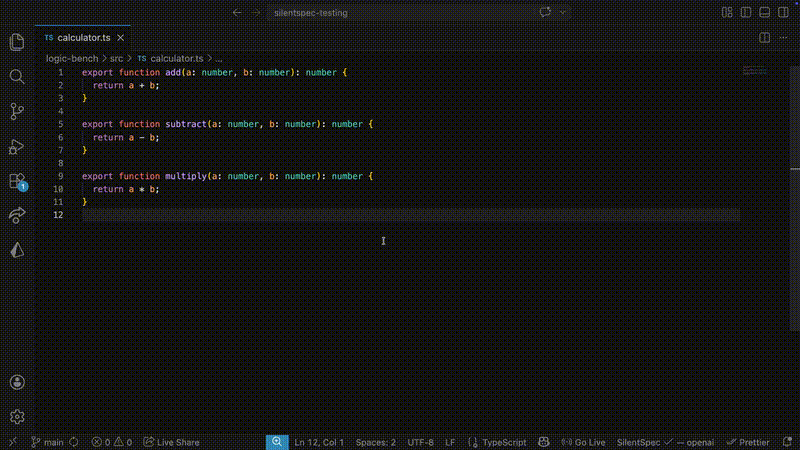Image resolution: width=800 pixels, height=450 pixels.
Task: Click the calculator.ts breadcrumb item
Action: 170,59
